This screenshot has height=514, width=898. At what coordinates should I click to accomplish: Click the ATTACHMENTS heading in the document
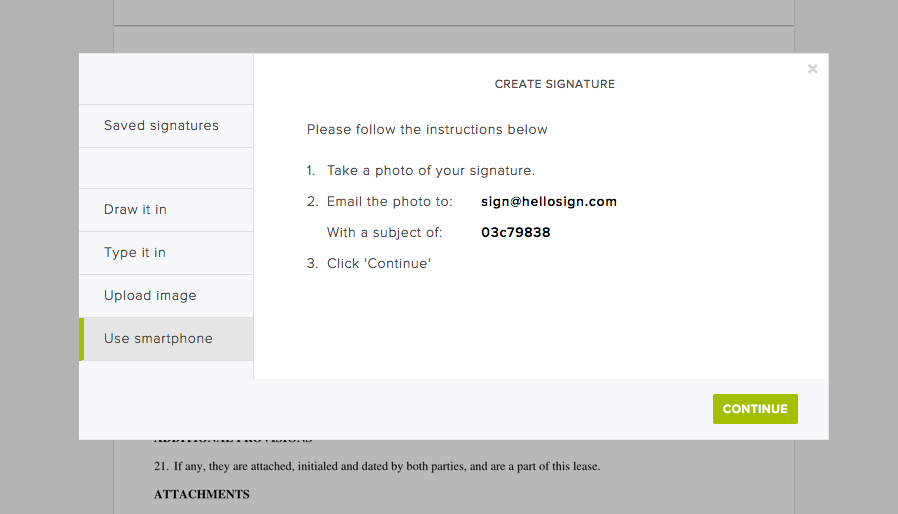202,494
